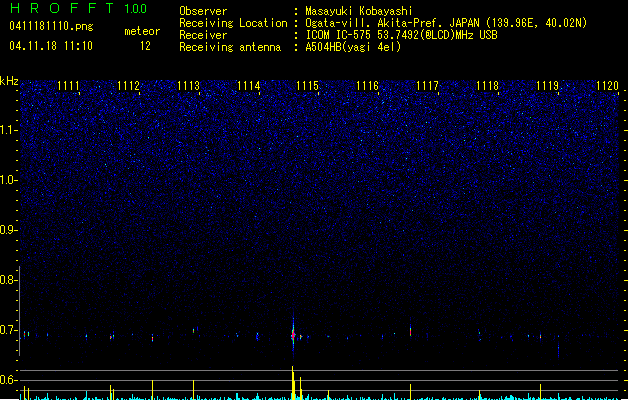
Task: Click the HROFFT 1.0.0 title text
Action: (78, 8)
